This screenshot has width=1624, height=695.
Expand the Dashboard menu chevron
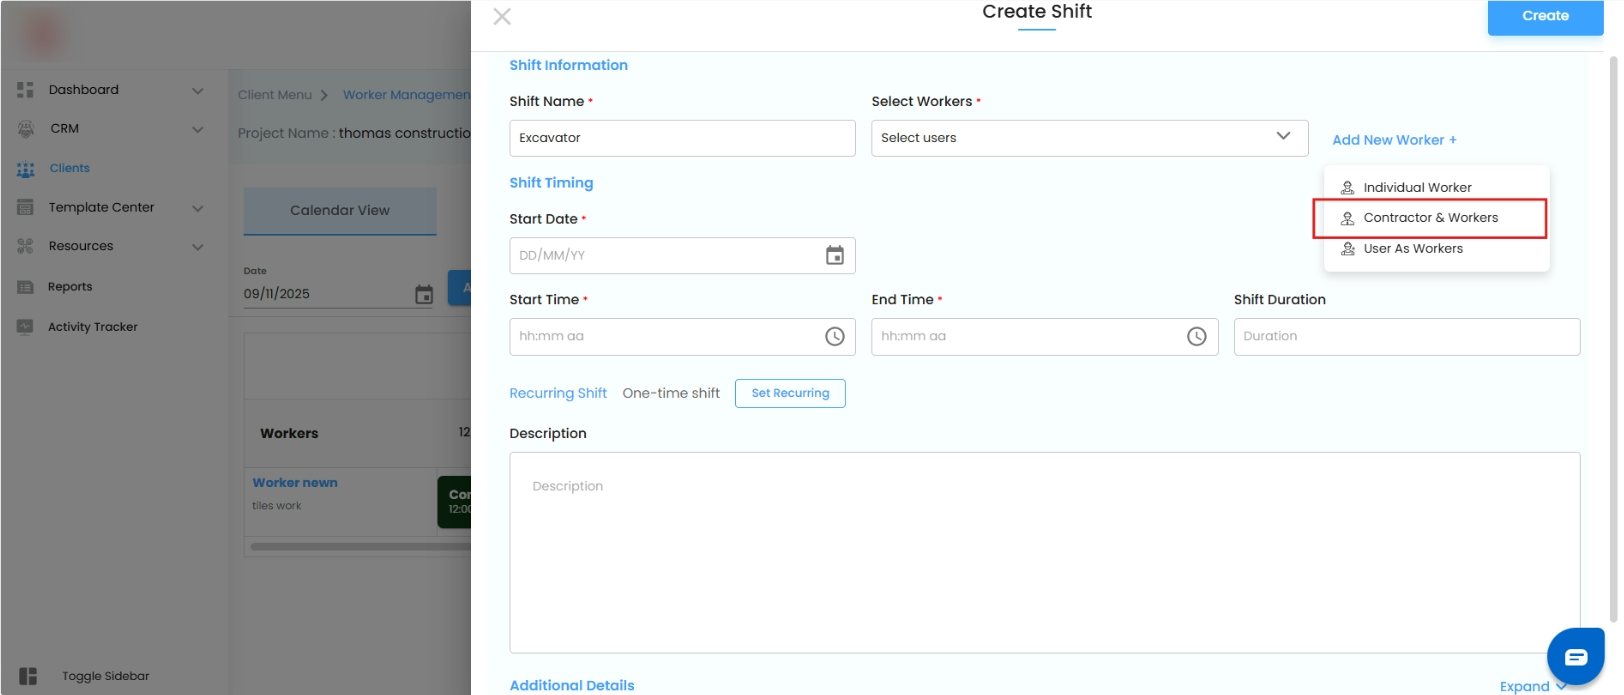point(198,90)
